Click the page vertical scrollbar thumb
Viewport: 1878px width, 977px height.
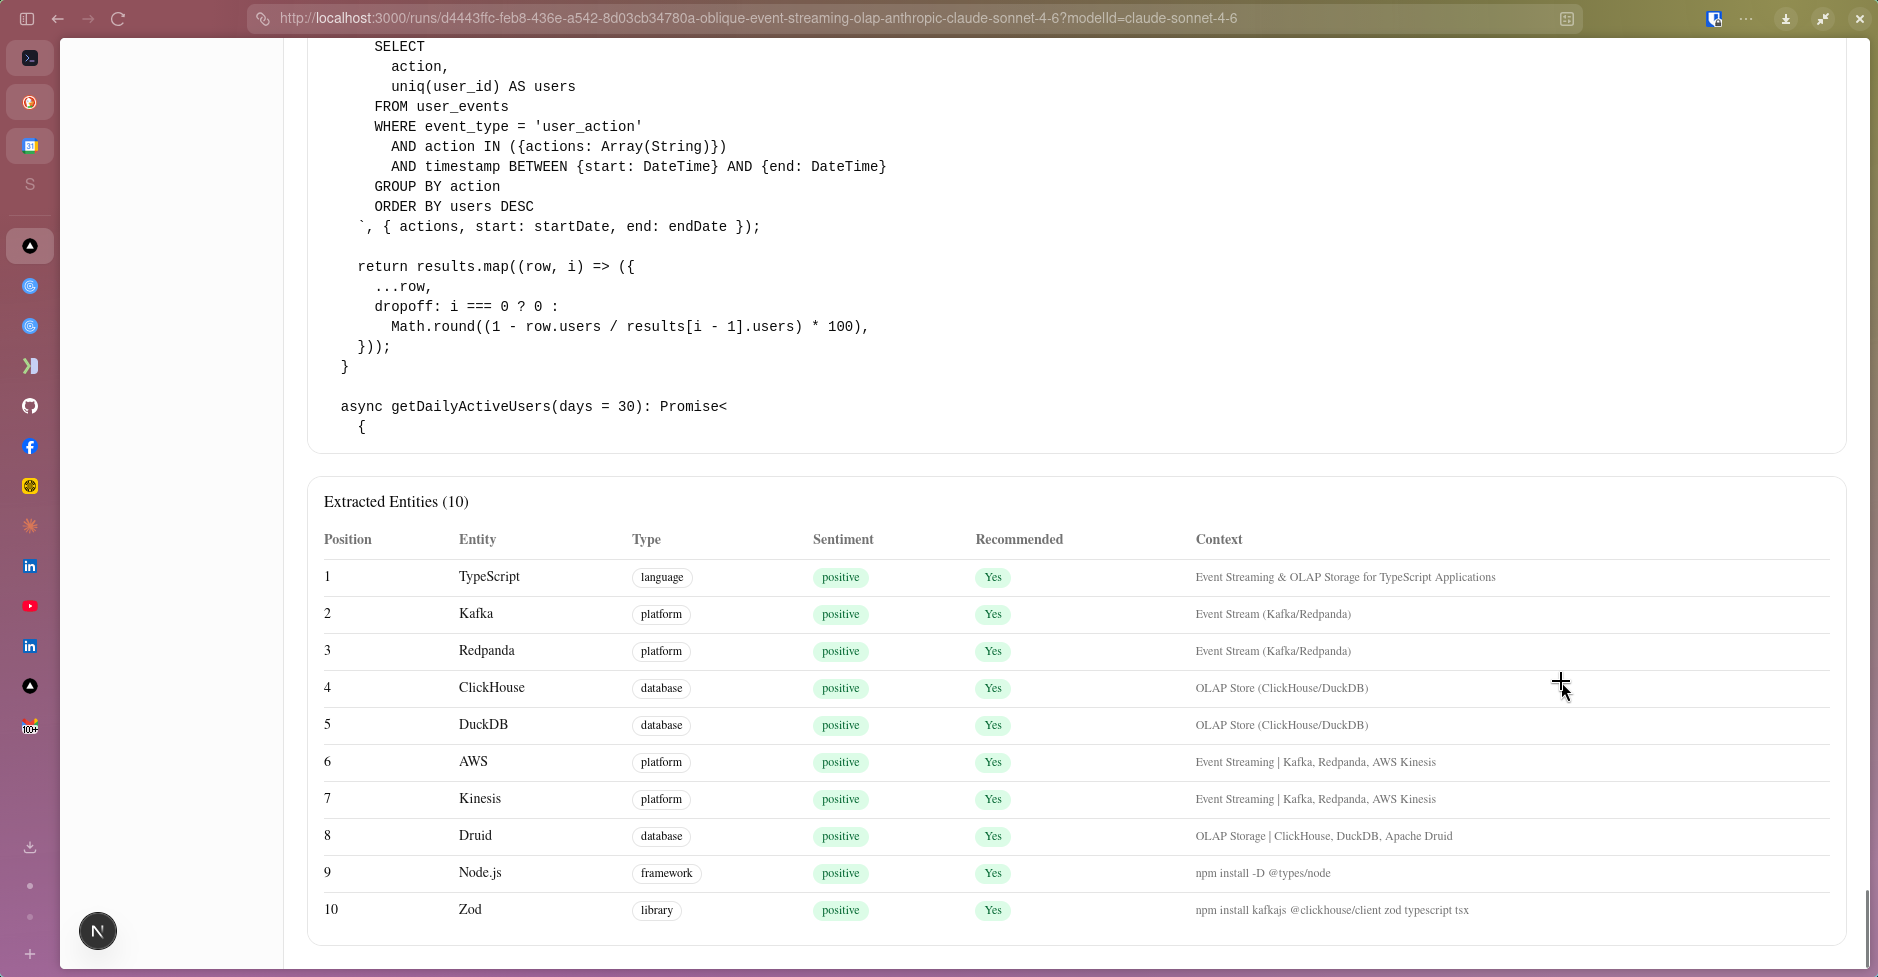[1866, 927]
